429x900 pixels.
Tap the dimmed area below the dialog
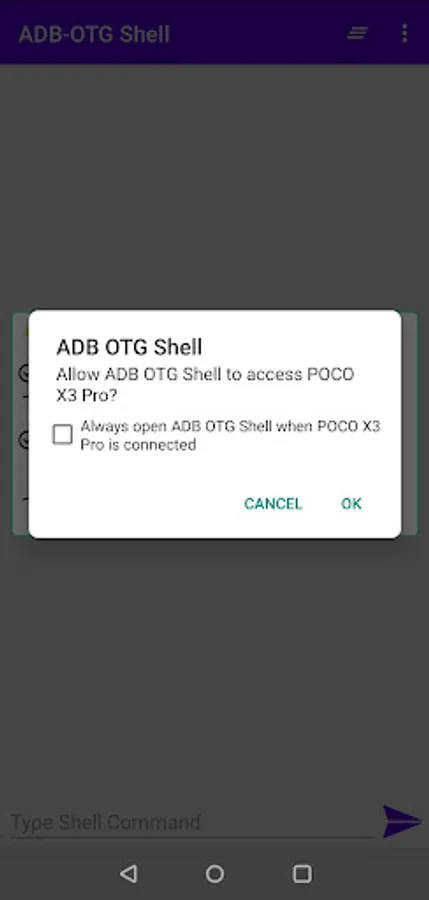[x=214, y=666]
